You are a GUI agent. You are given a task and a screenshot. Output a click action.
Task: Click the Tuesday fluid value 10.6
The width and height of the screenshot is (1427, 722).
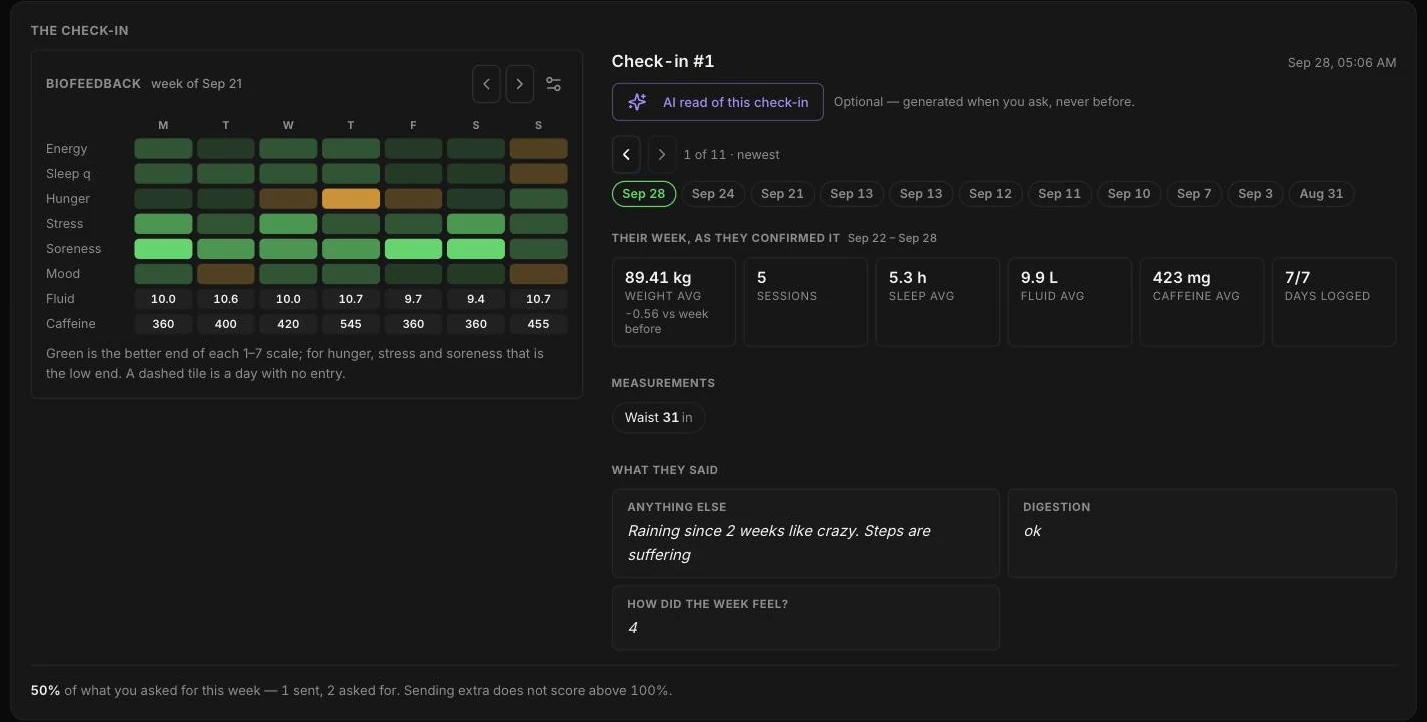pos(226,299)
